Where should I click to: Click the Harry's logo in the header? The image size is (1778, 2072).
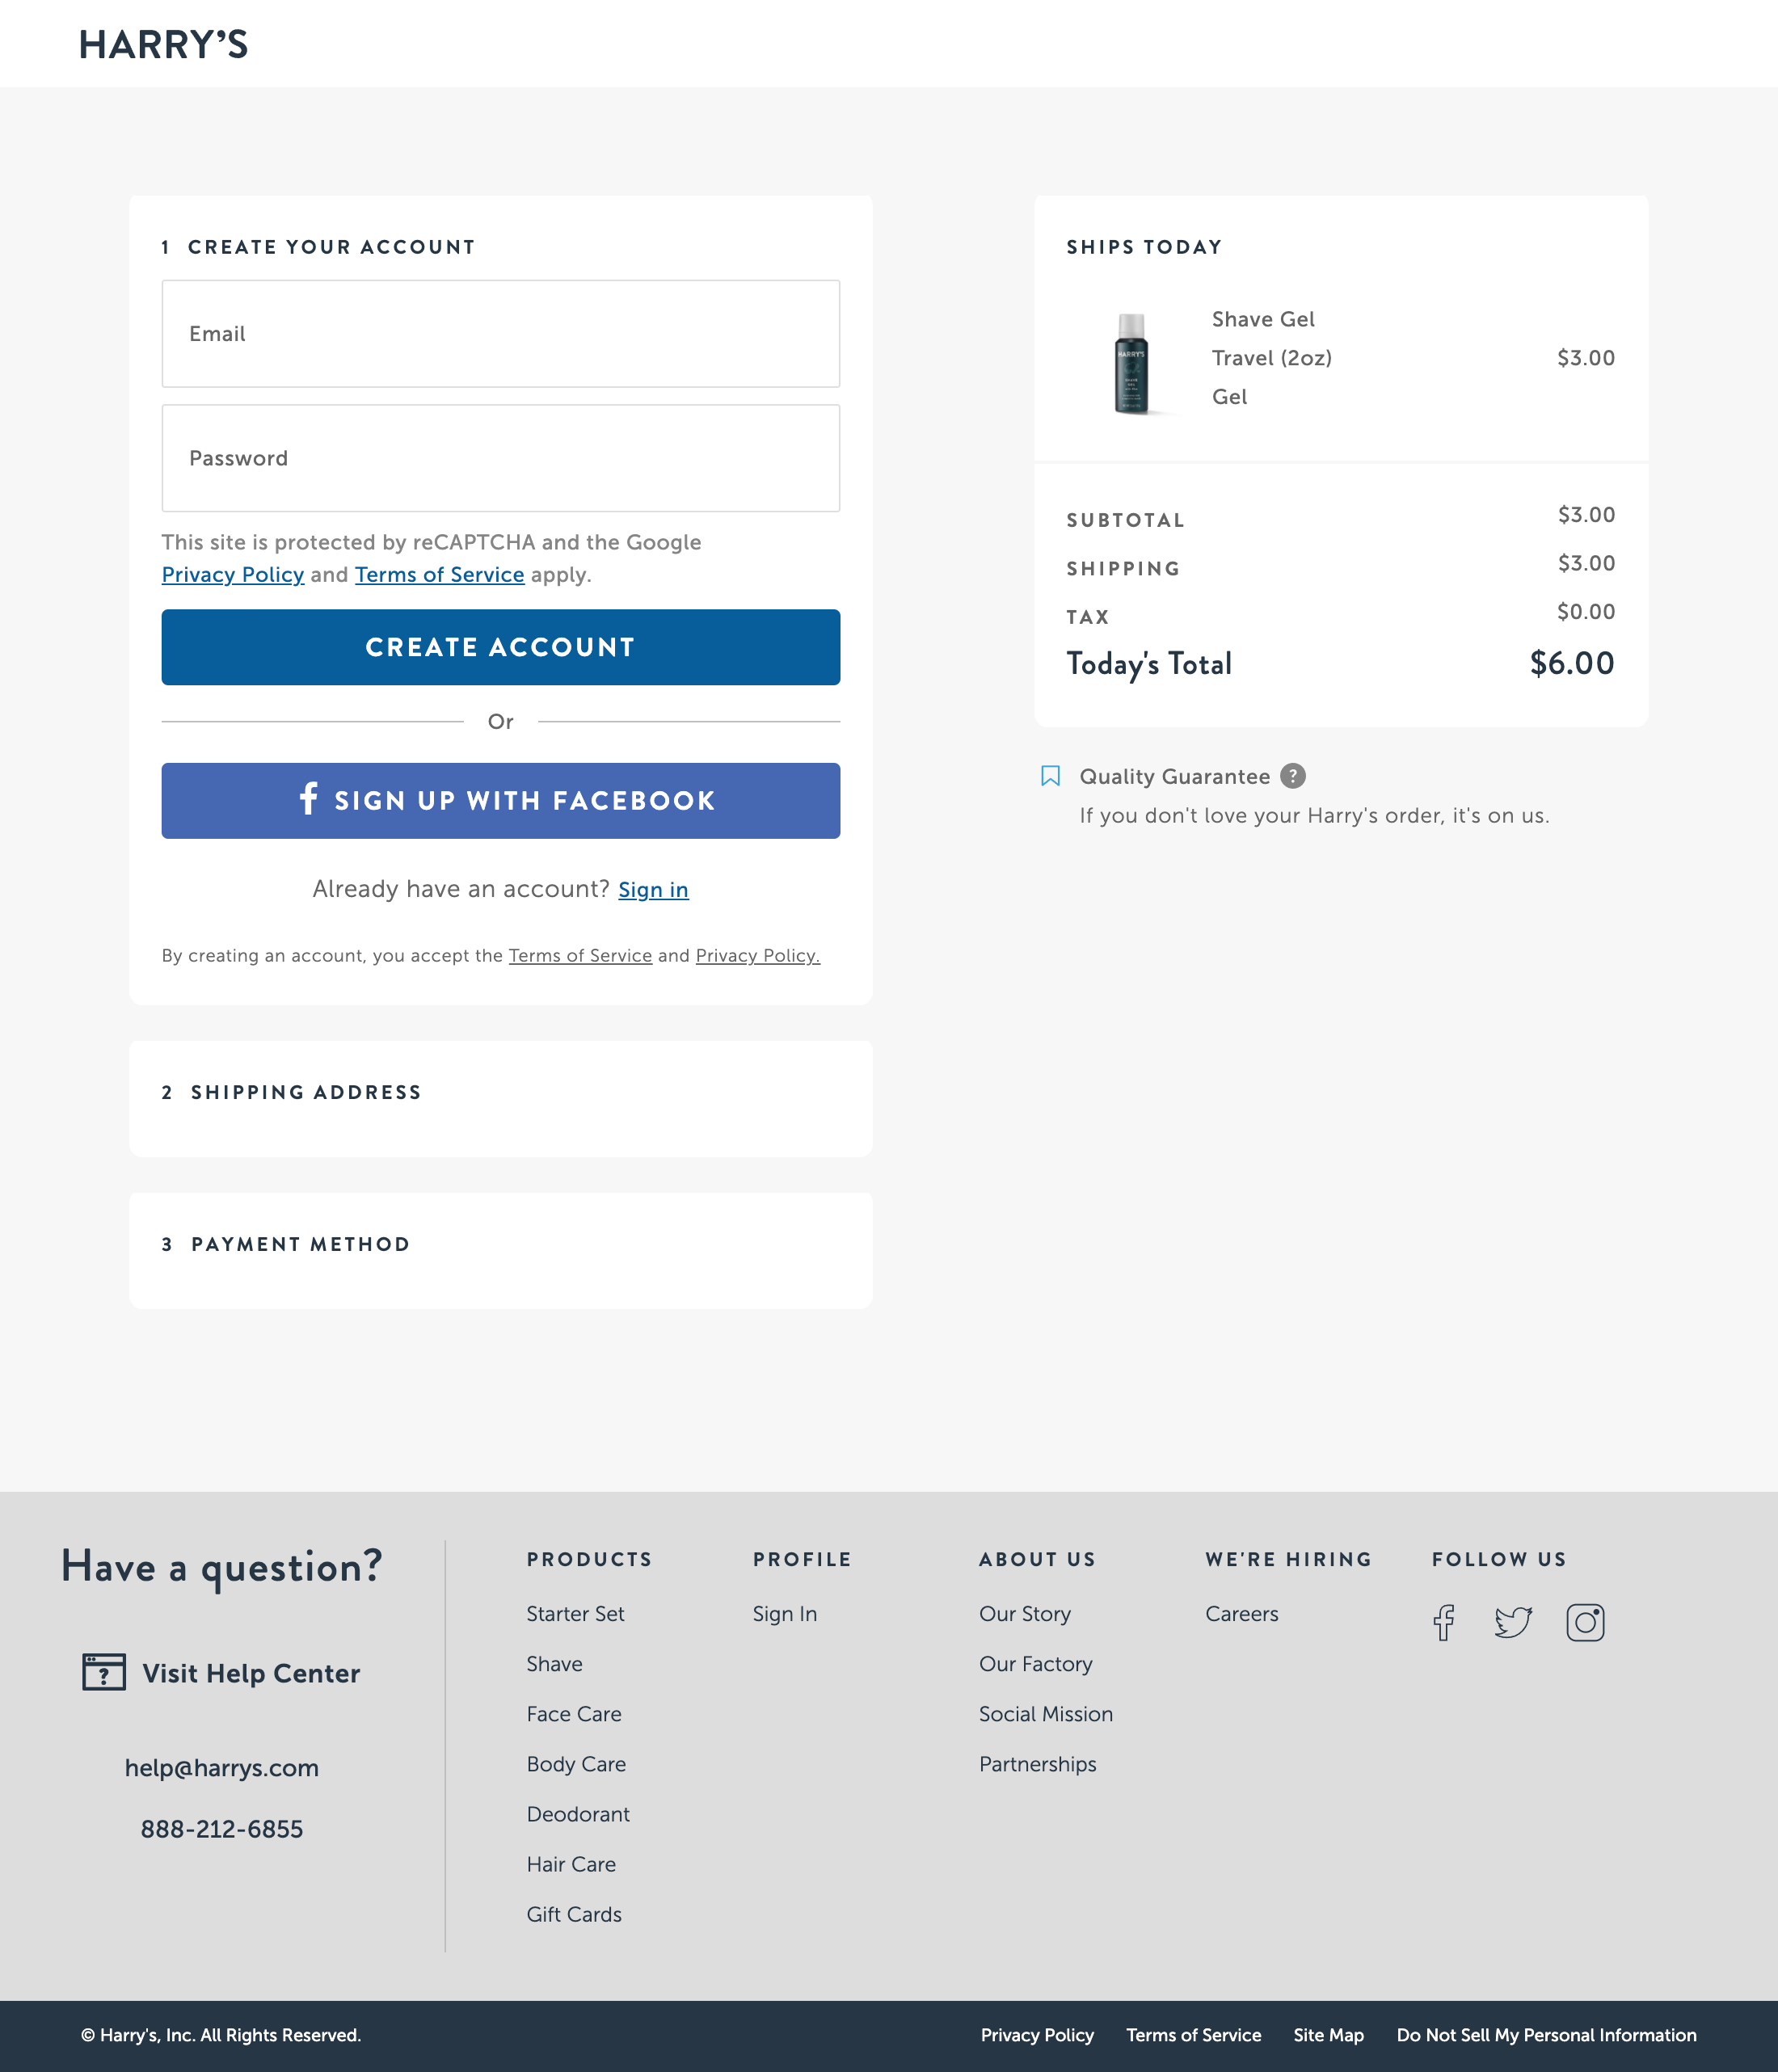(x=163, y=43)
